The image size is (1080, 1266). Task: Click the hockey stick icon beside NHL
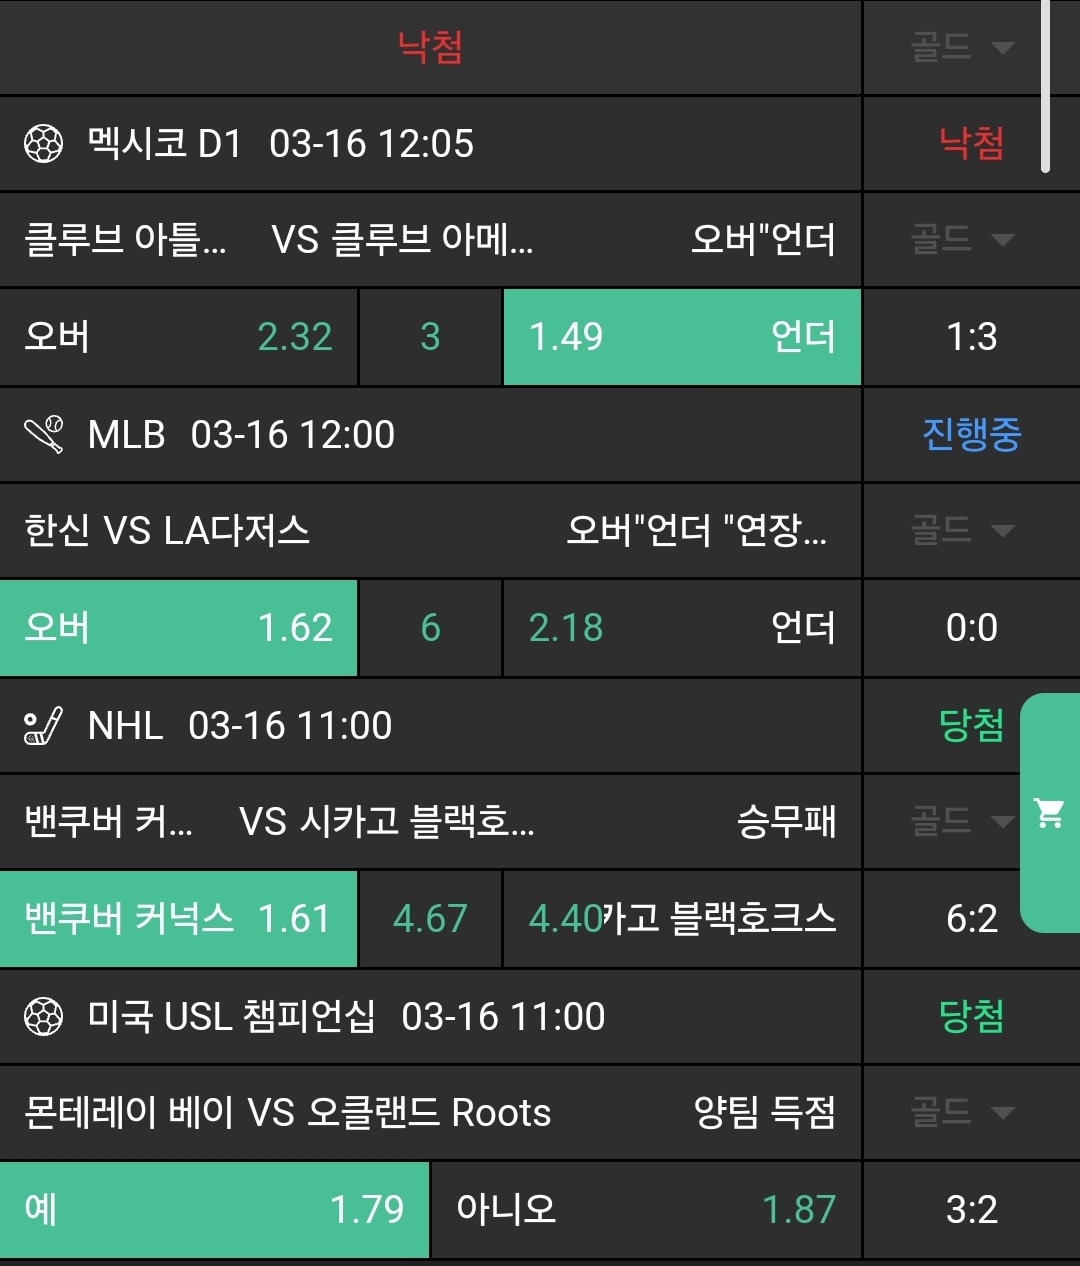44,726
